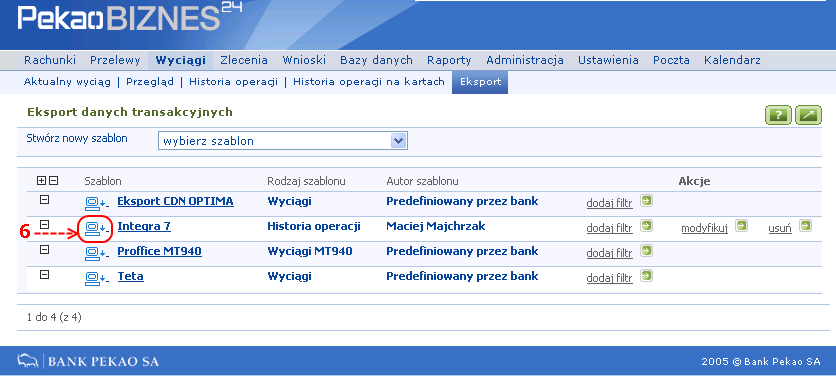Open the Wnioski menu
The image size is (836, 376).
(304, 60)
